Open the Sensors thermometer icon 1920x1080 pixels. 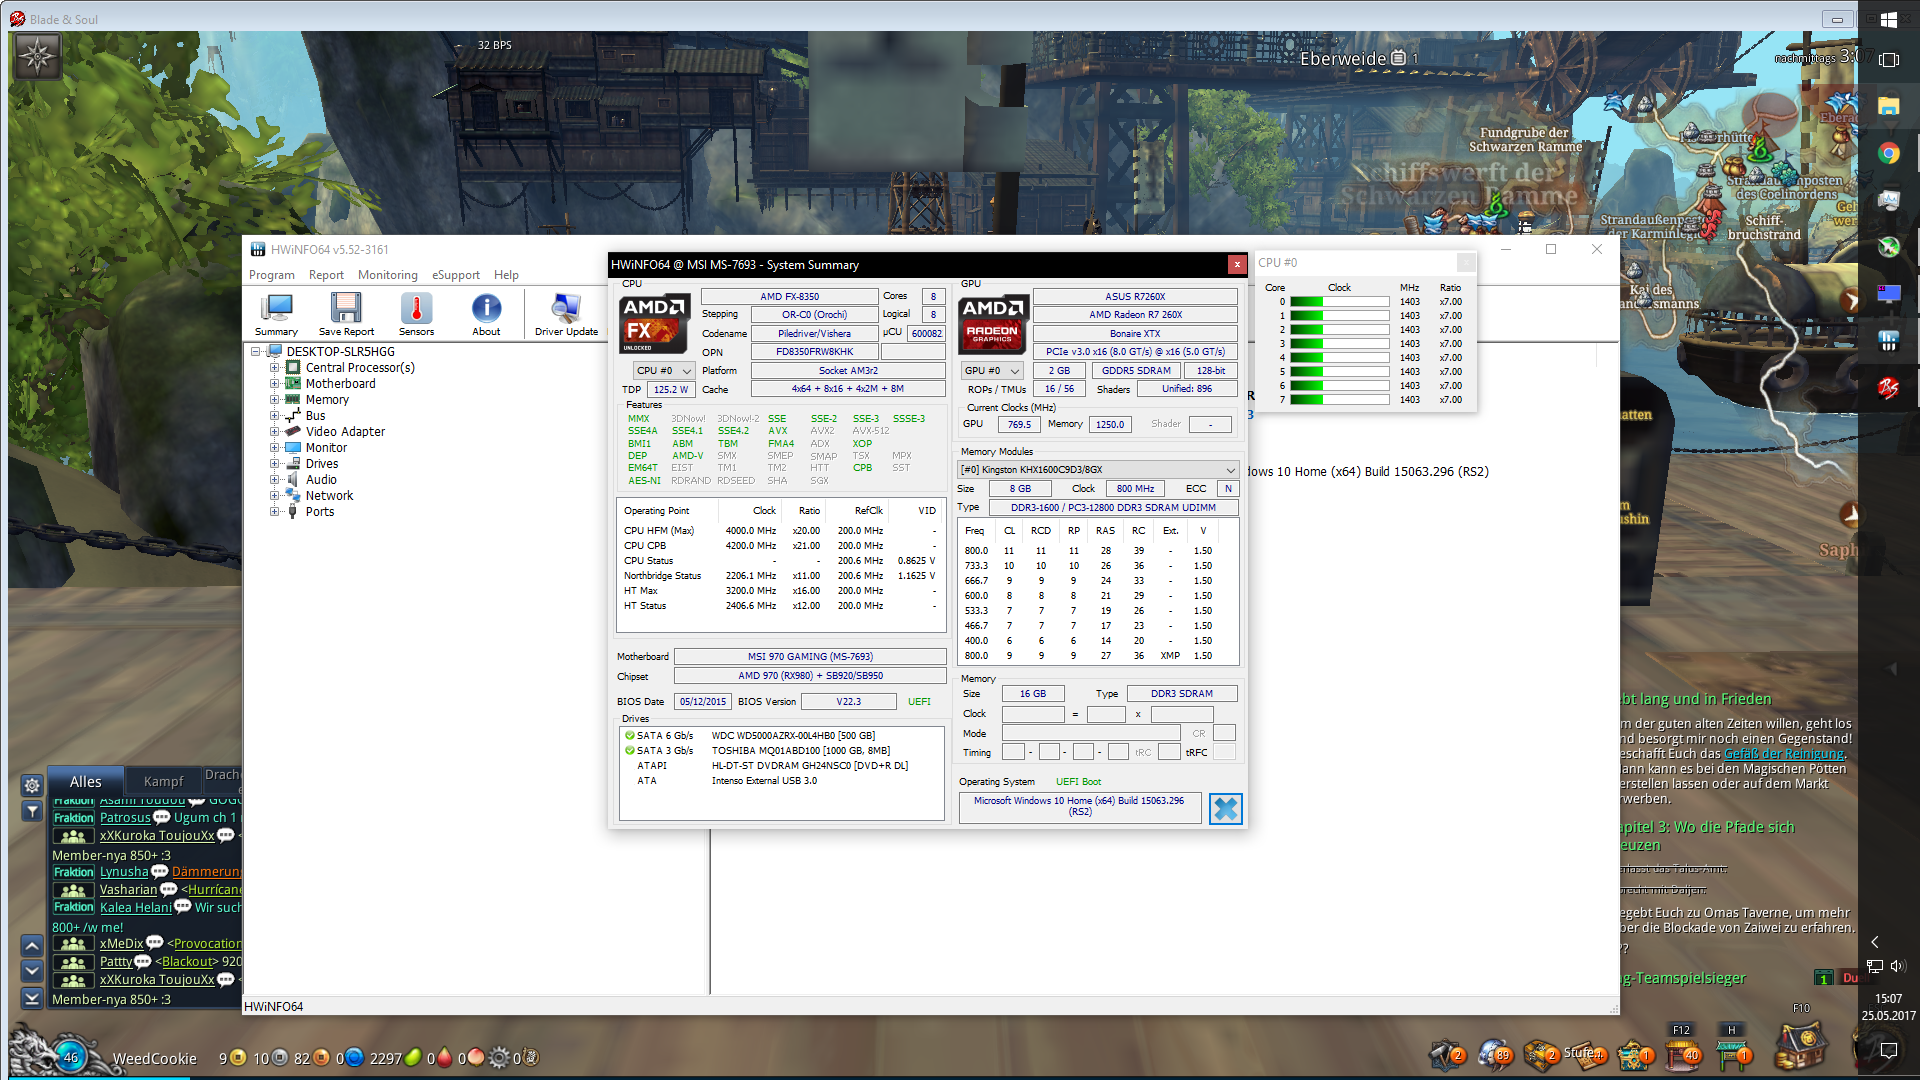click(416, 313)
